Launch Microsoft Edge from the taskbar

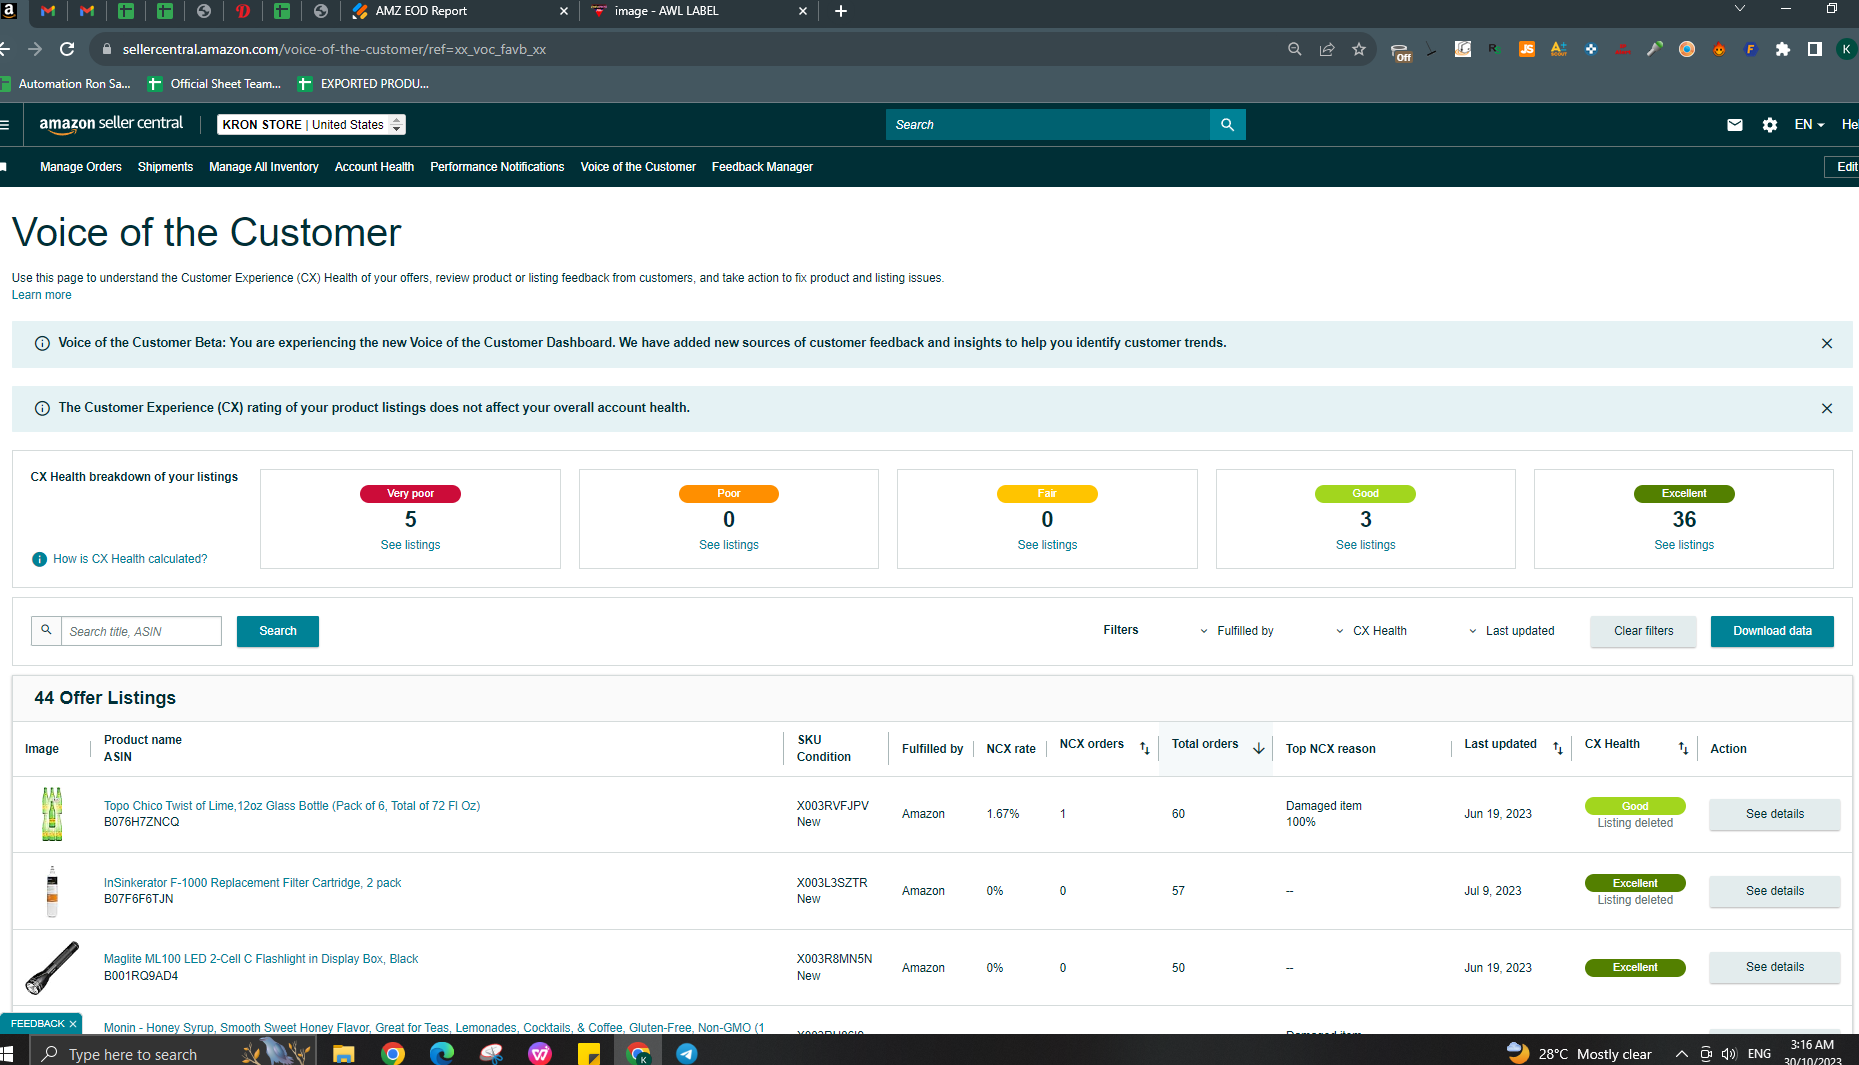tap(441, 1054)
